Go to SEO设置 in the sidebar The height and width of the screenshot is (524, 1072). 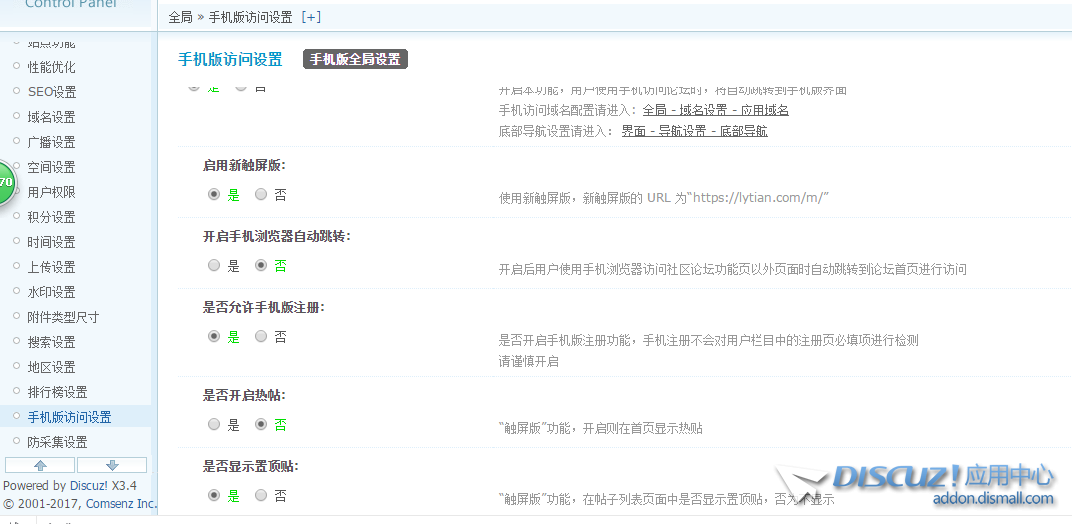coord(51,92)
